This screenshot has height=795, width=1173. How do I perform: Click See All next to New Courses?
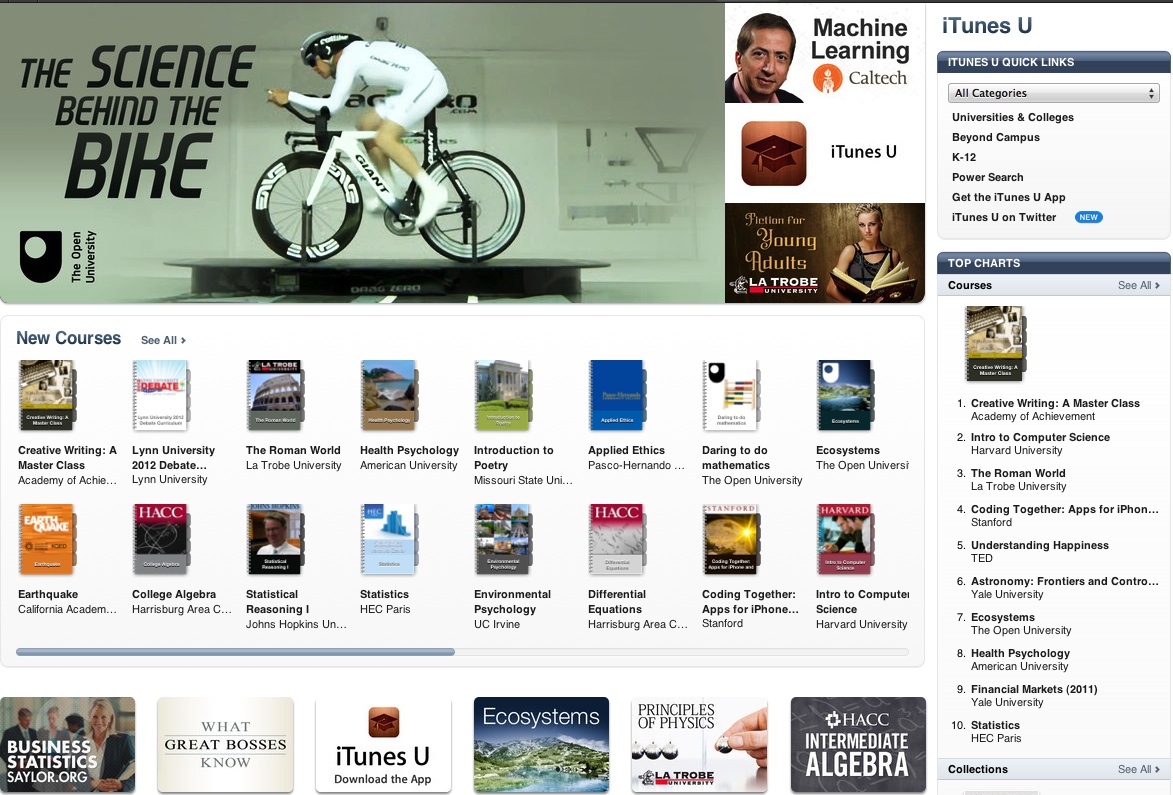163,340
